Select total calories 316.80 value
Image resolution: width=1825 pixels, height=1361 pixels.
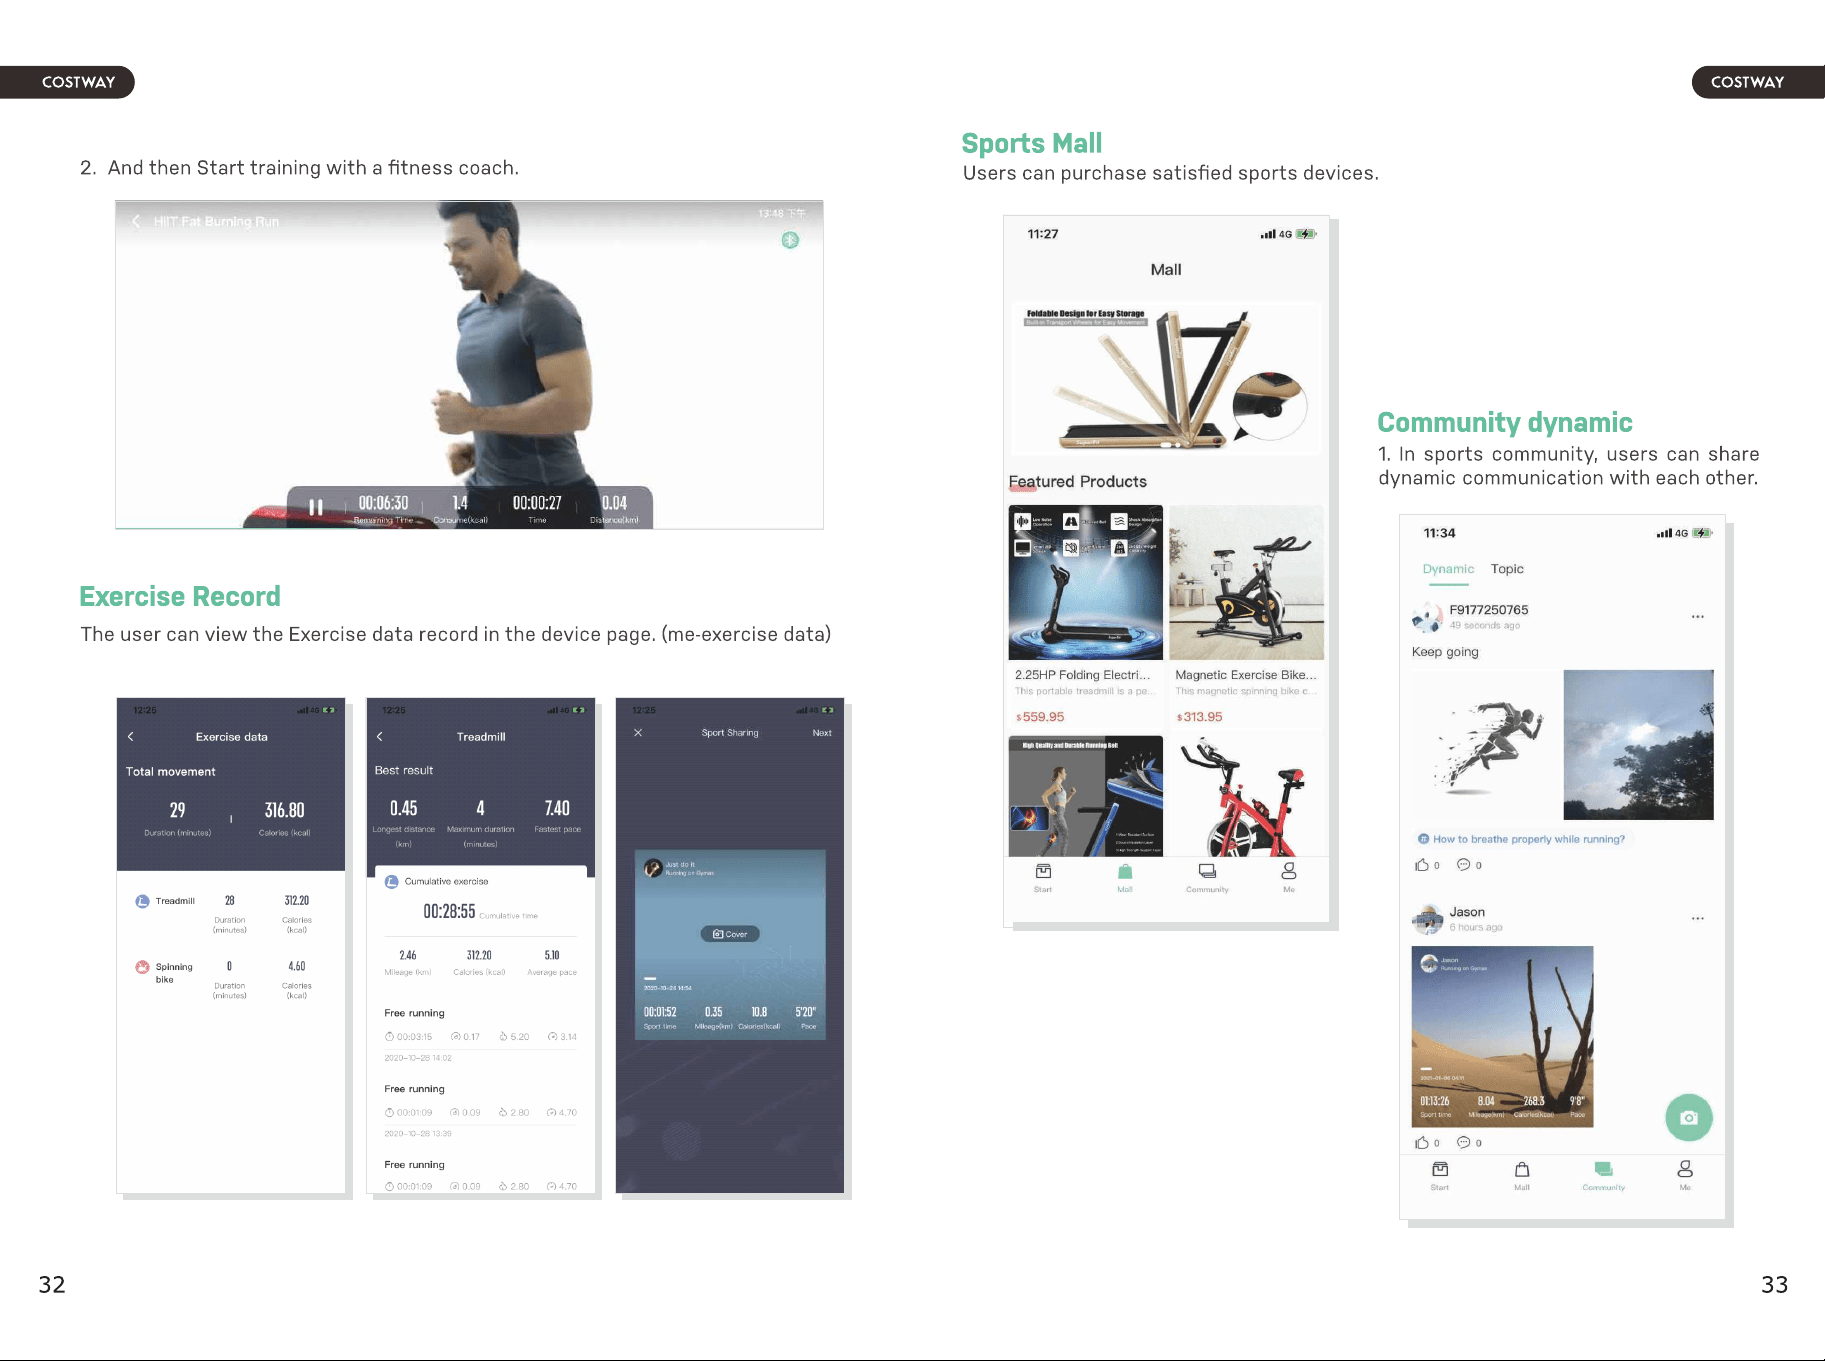pos(285,810)
